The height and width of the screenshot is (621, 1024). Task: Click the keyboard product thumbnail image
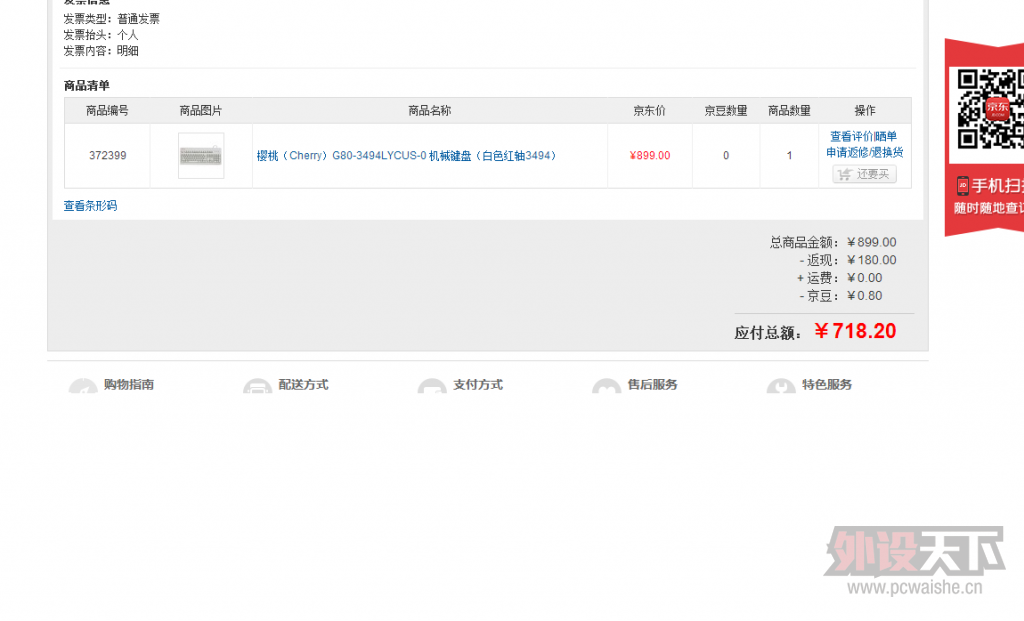click(x=201, y=155)
